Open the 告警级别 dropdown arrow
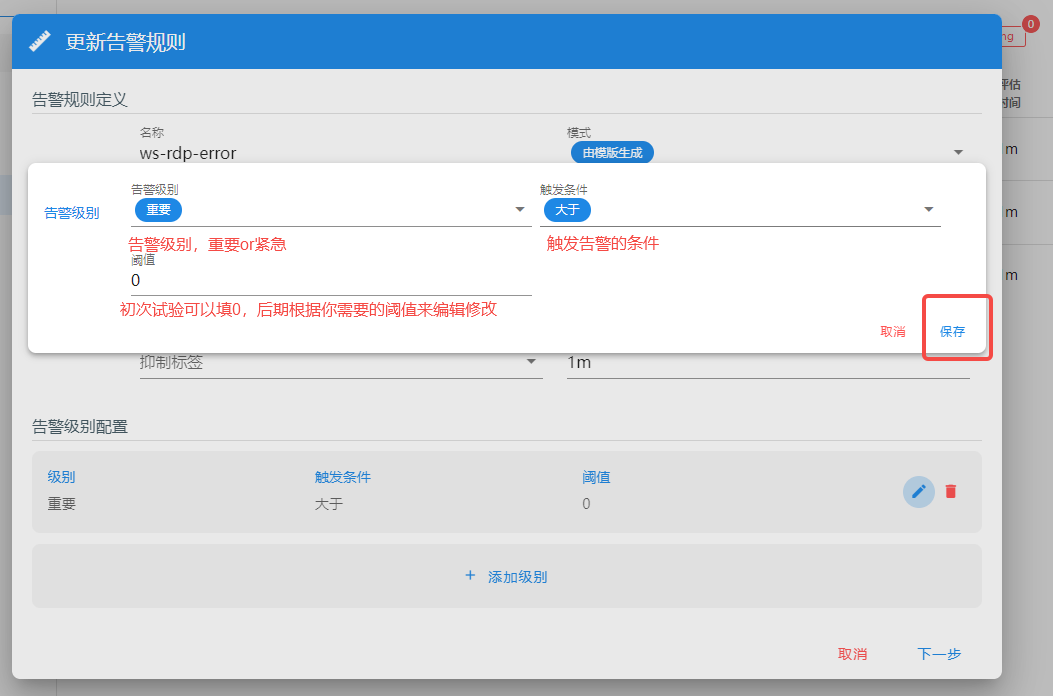Viewport: 1053px width, 696px height. (x=520, y=210)
